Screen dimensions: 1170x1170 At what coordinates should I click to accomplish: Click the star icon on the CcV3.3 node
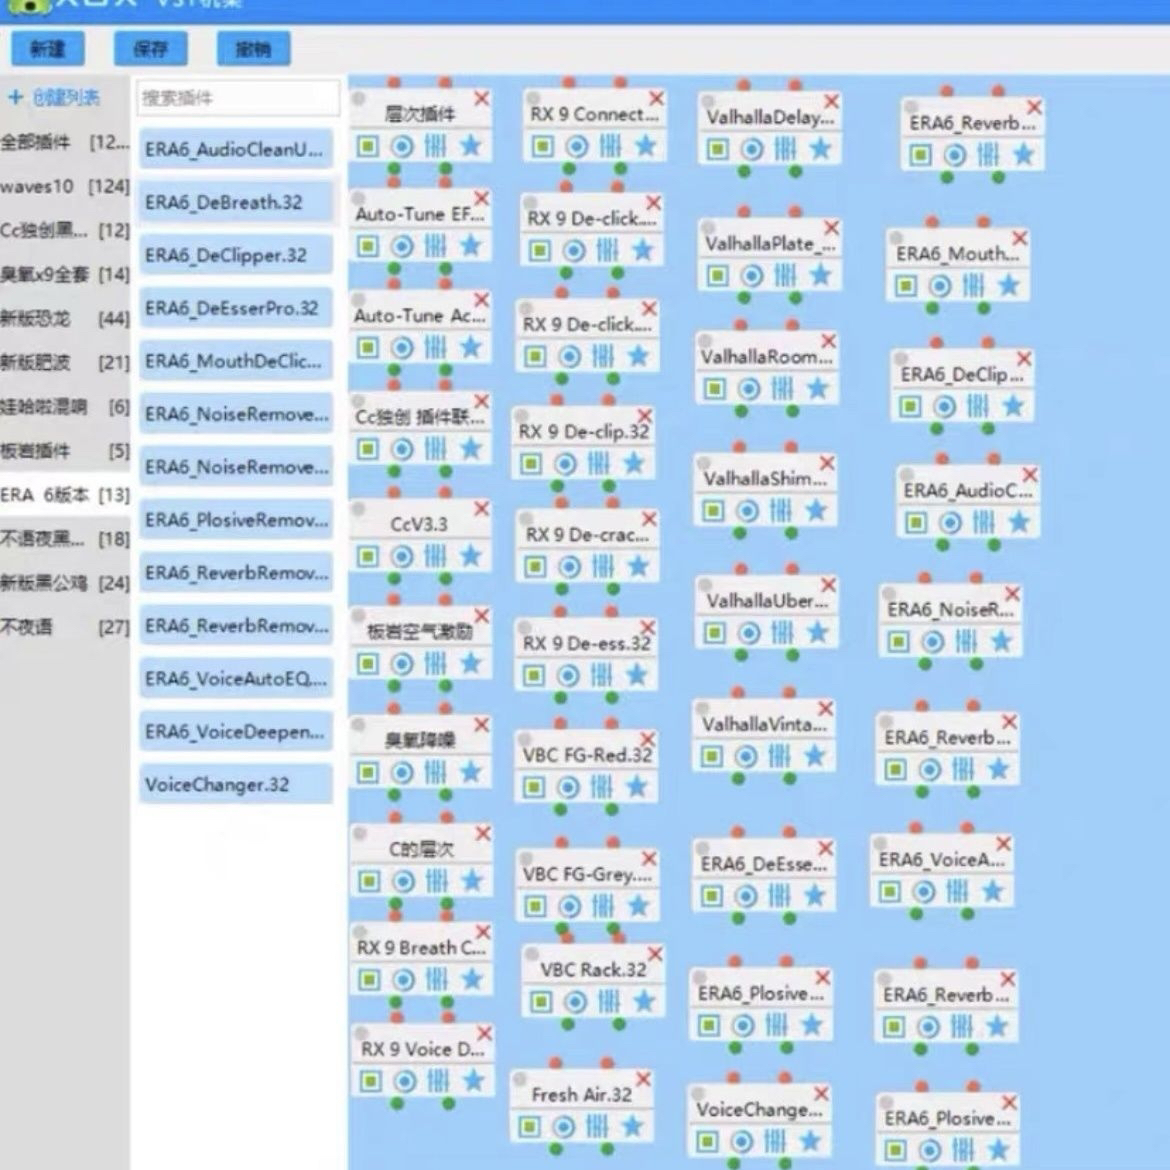pyautogui.click(x=470, y=556)
